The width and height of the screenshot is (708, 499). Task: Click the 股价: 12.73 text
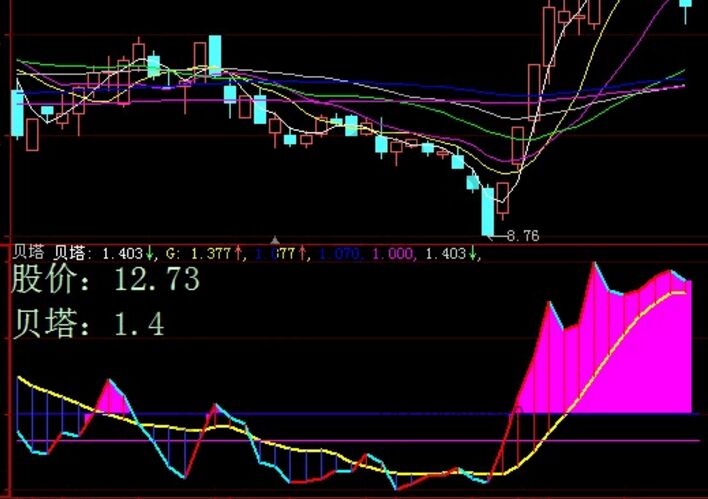click(x=105, y=280)
